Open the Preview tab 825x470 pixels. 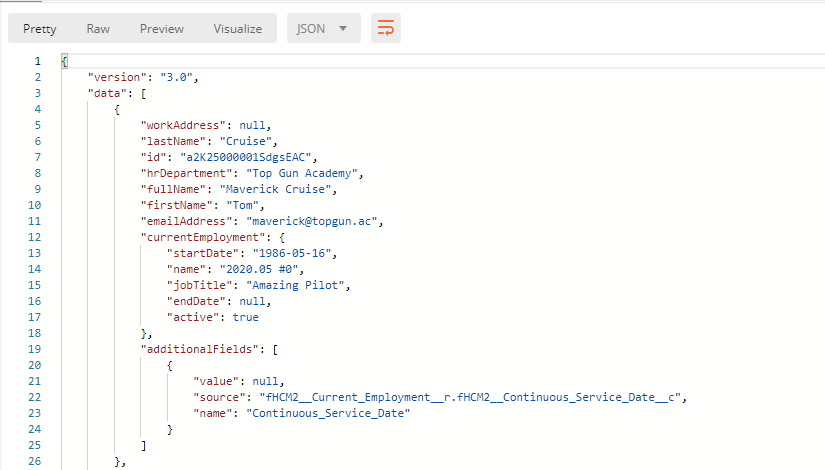tap(162, 29)
